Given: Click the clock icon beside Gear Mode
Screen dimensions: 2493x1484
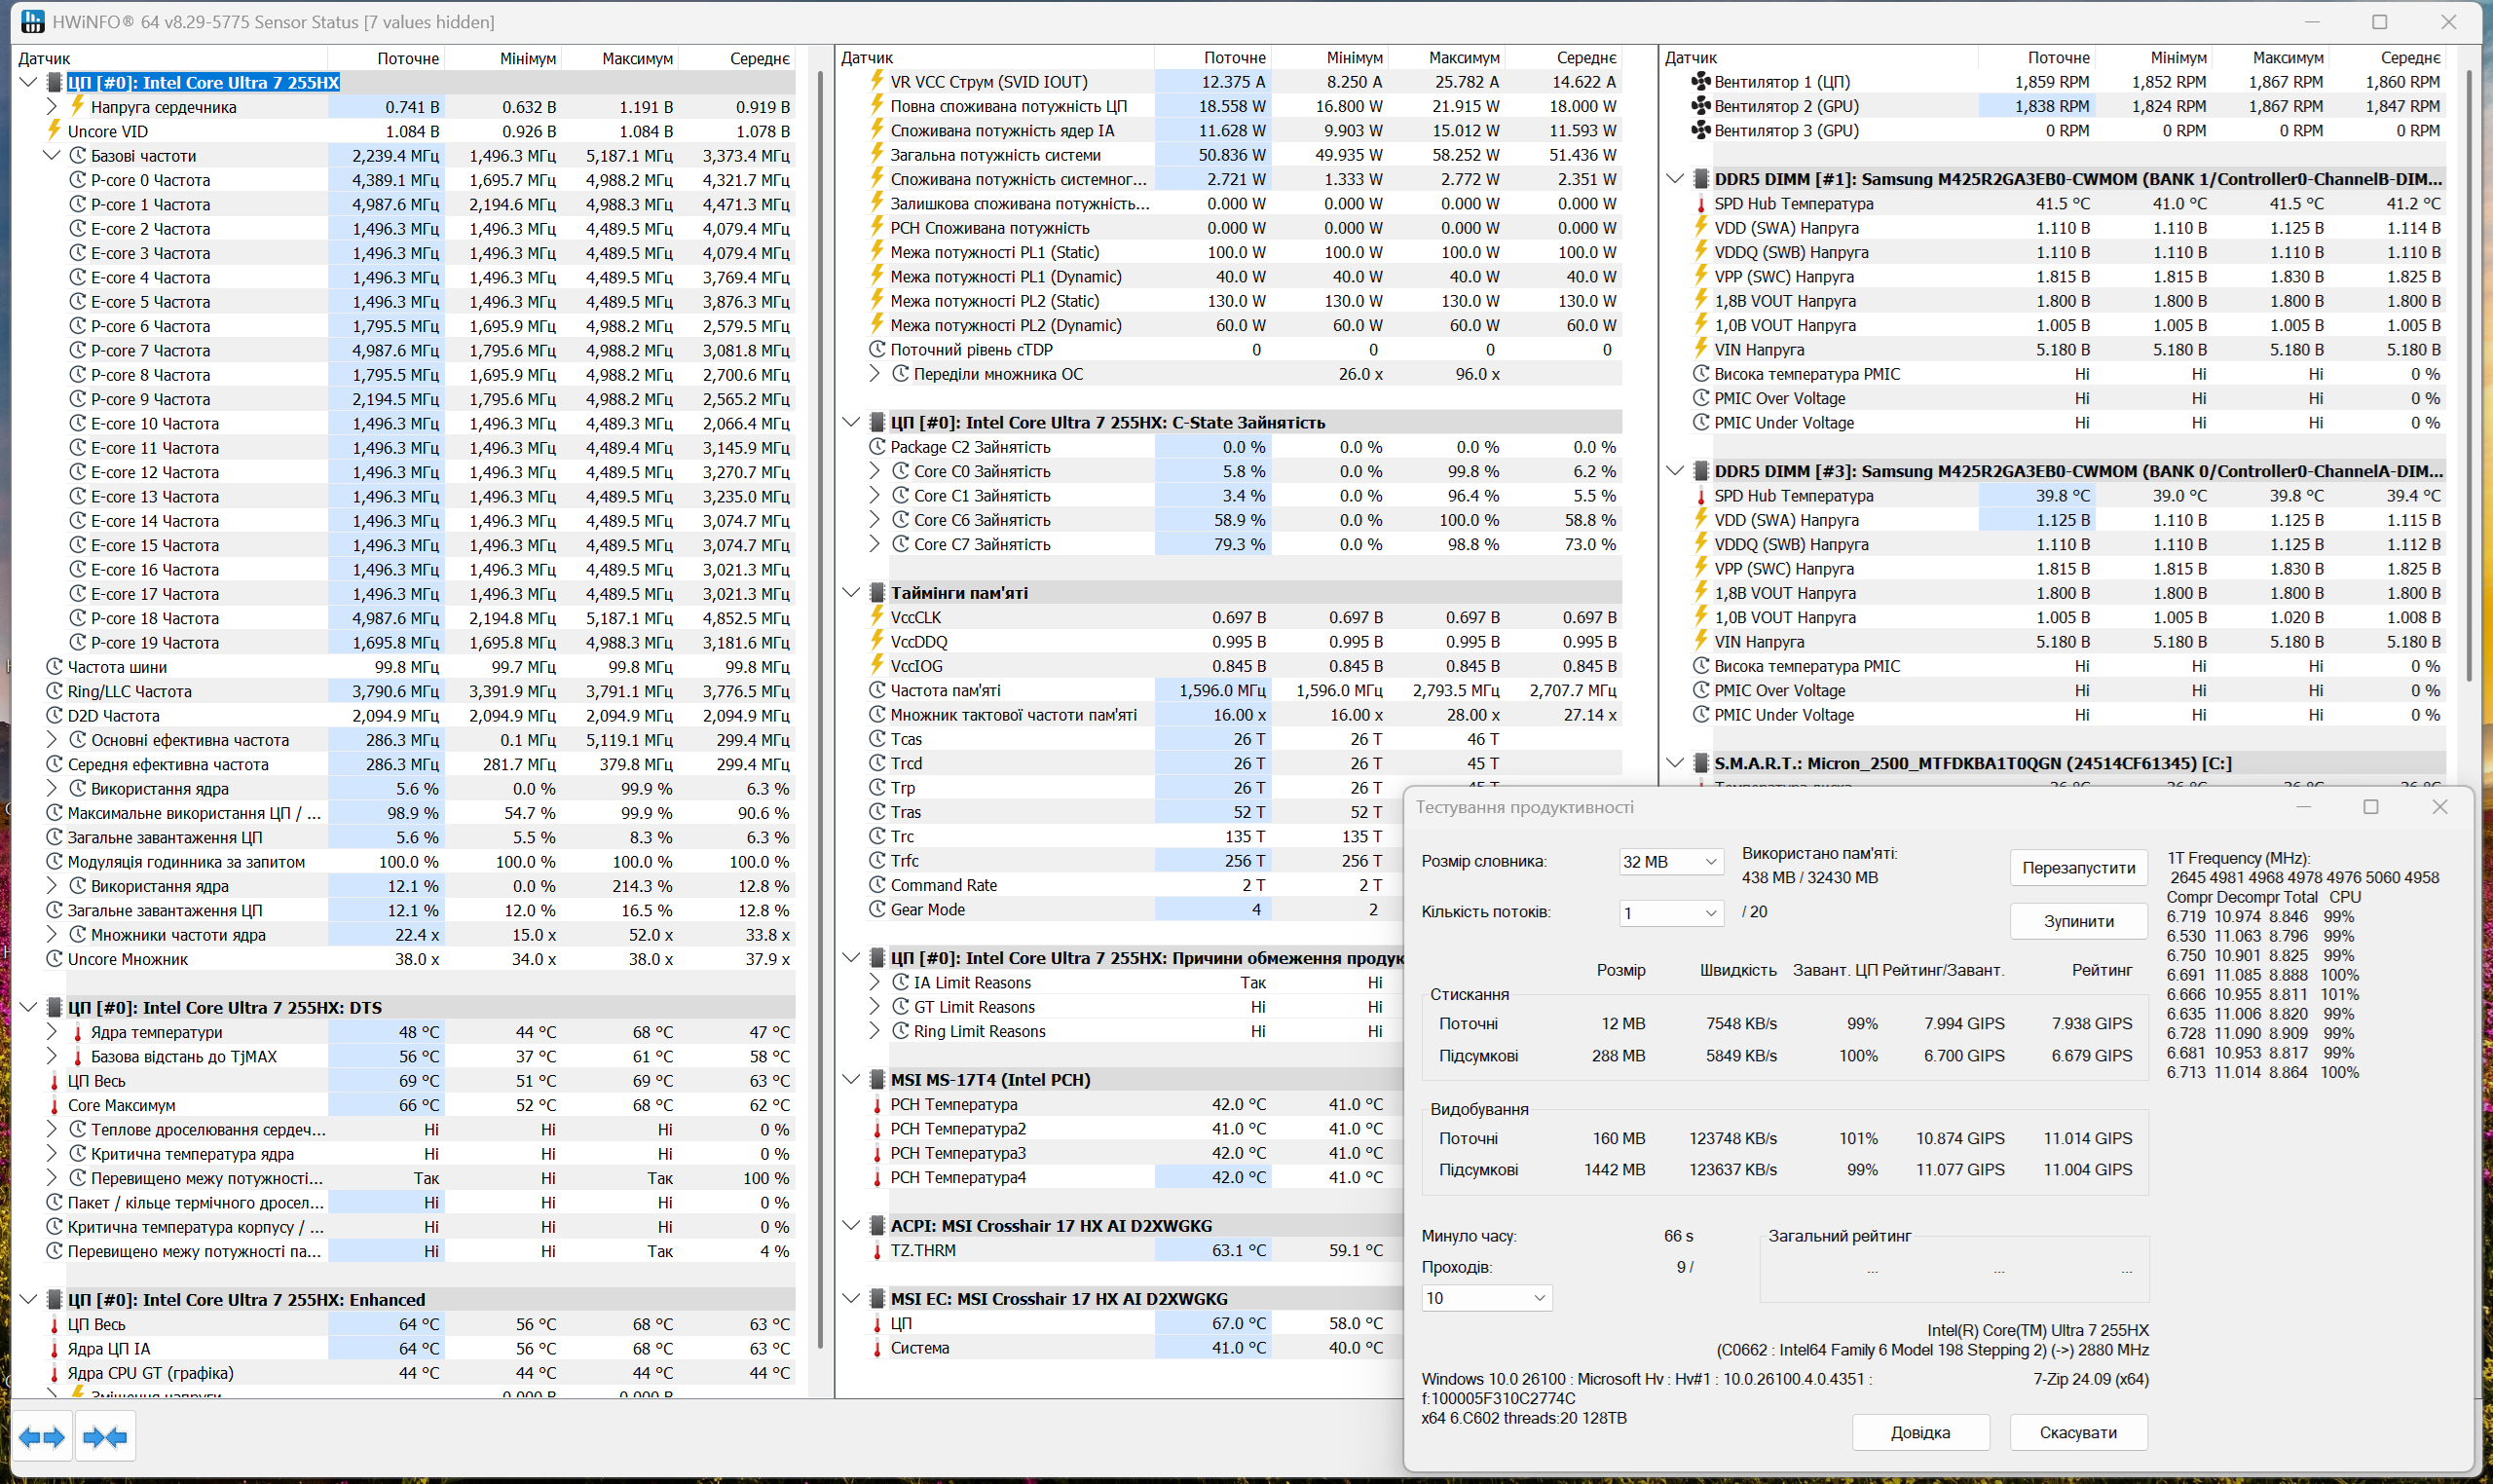Looking at the screenshot, I should [x=877, y=910].
